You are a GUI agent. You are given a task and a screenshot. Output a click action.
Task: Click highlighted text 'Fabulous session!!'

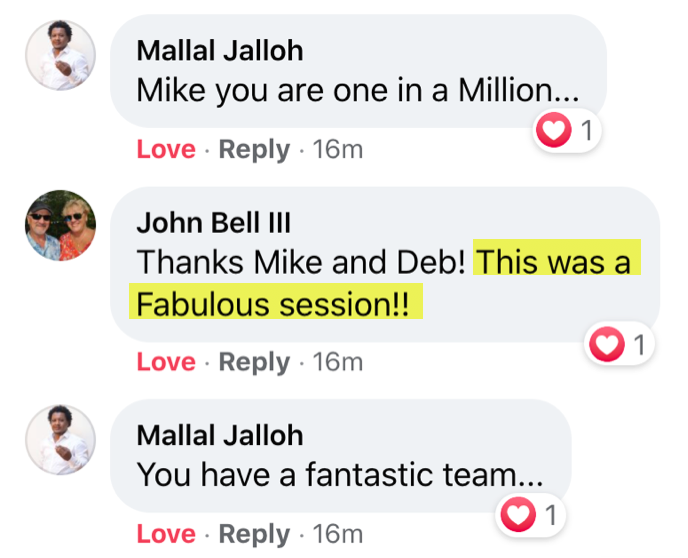272,304
